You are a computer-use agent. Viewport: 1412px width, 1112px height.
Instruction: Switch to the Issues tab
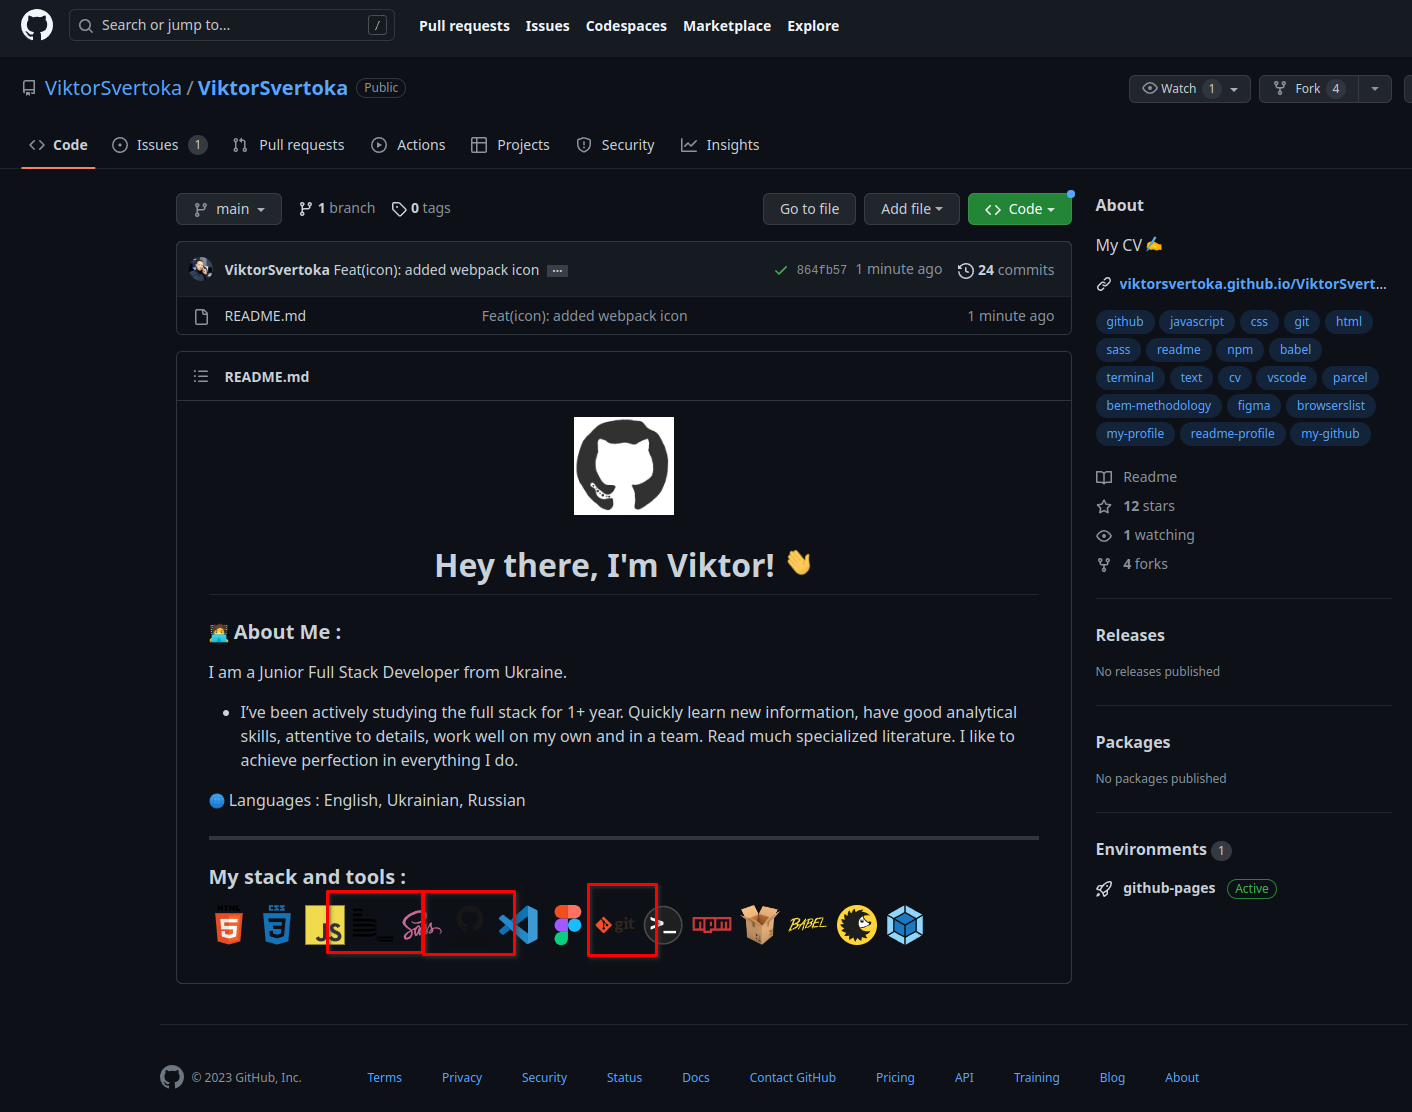(x=157, y=144)
